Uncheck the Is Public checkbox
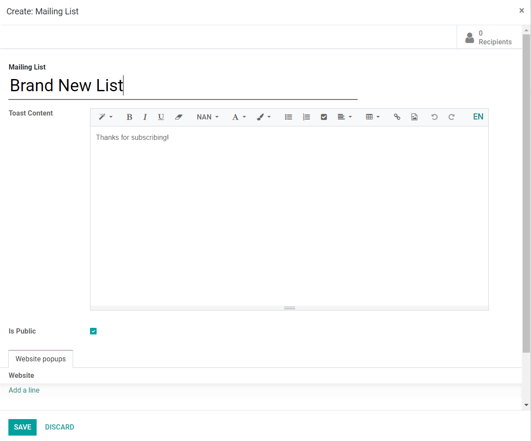Screen dimensions: 531x441 93,331
